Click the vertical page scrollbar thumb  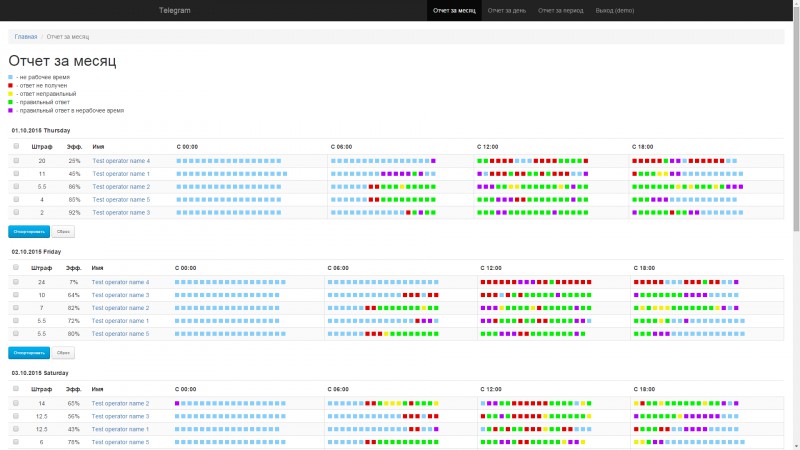coord(796,120)
